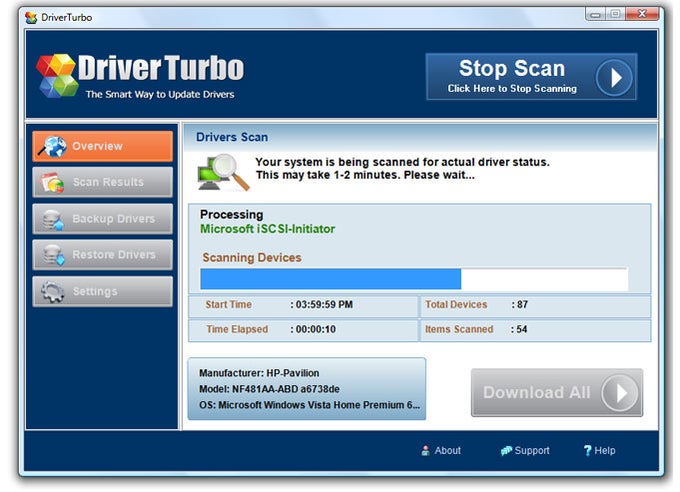The image size is (680, 492).
Task: Close the DriverTurbo window
Action: coord(642,14)
